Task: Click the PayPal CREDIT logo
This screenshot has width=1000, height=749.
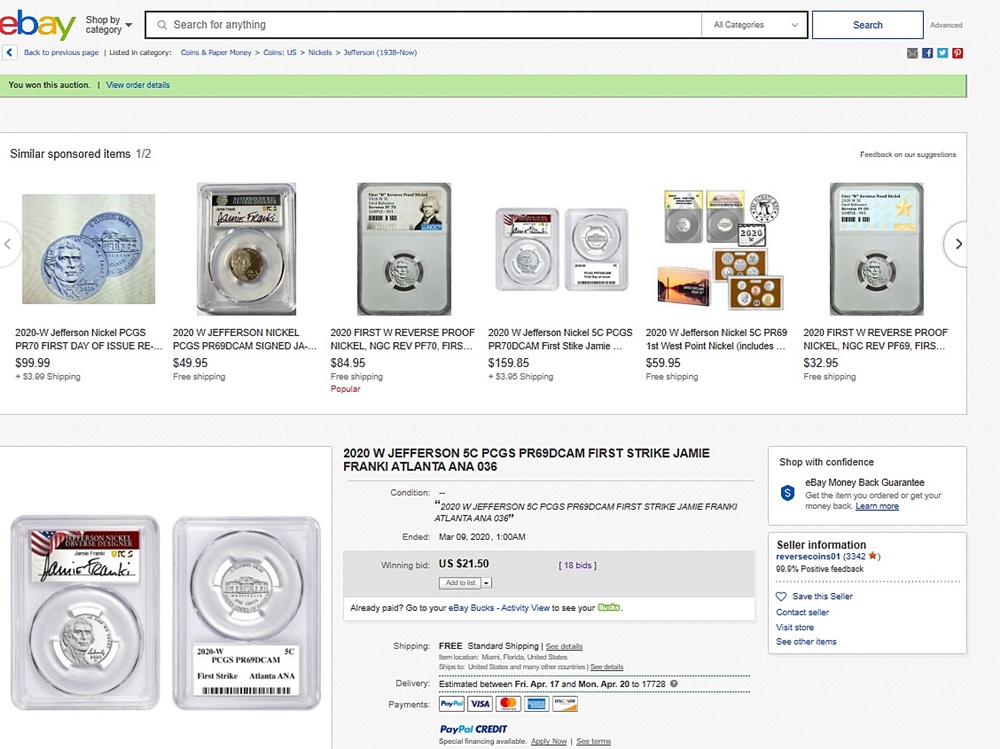Action: 473,729
